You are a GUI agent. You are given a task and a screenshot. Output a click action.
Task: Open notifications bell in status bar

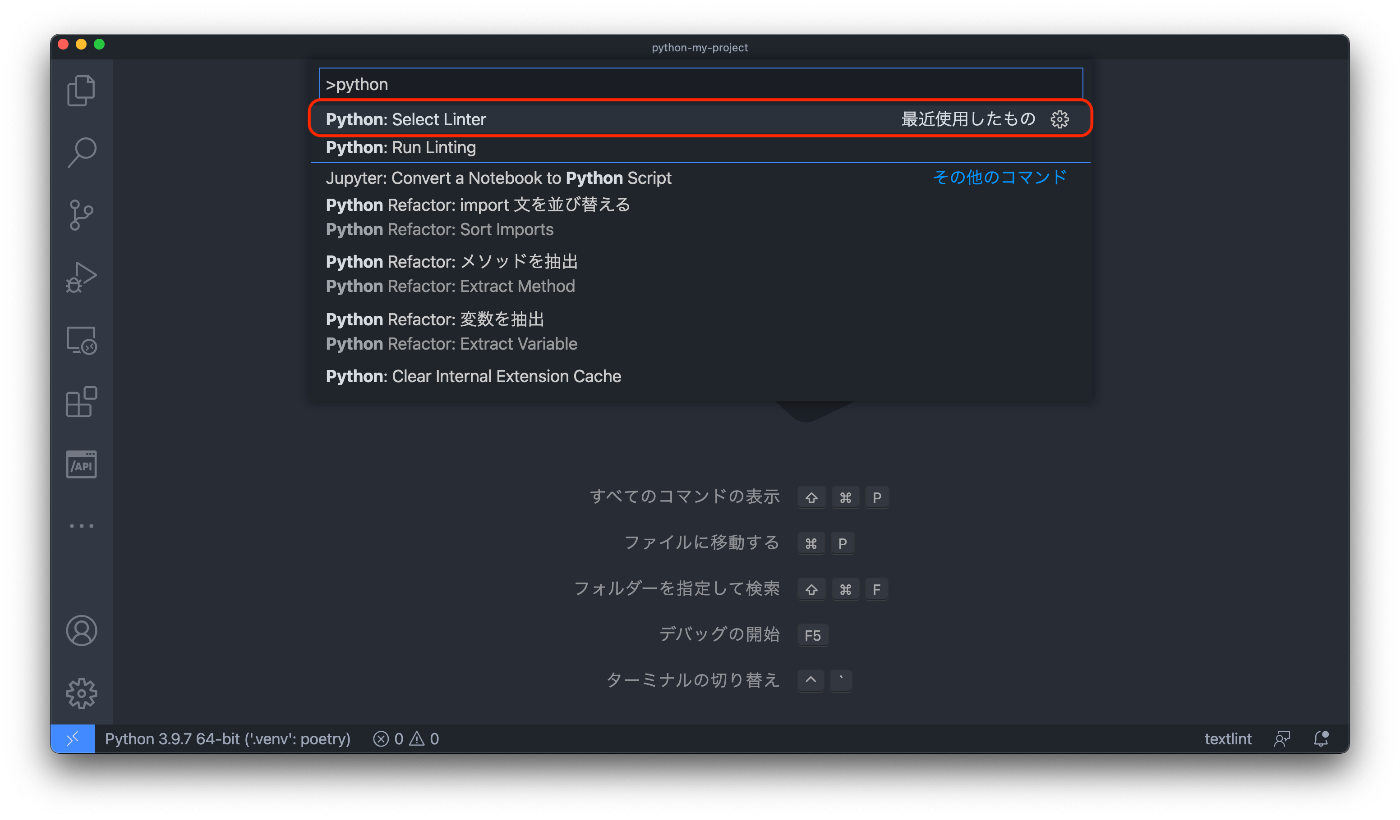1322,739
